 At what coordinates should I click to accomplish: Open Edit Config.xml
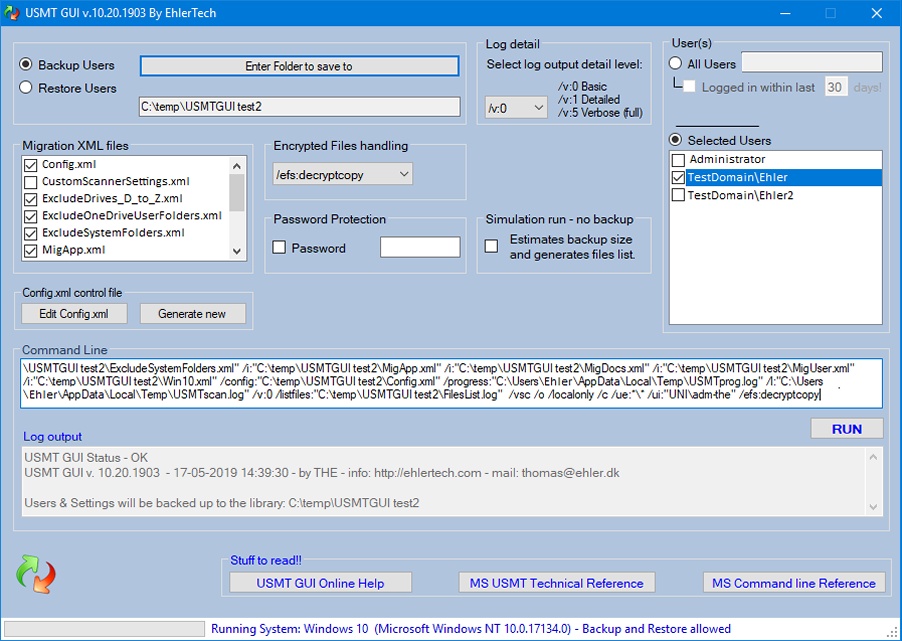click(74, 314)
